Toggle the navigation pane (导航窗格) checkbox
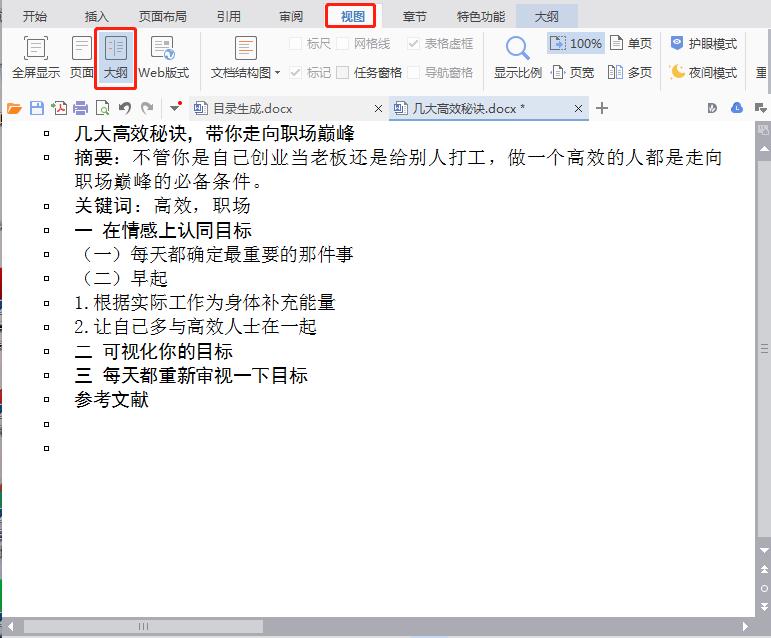The height and width of the screenshot is (638, 771). click(x=414, y=73)
